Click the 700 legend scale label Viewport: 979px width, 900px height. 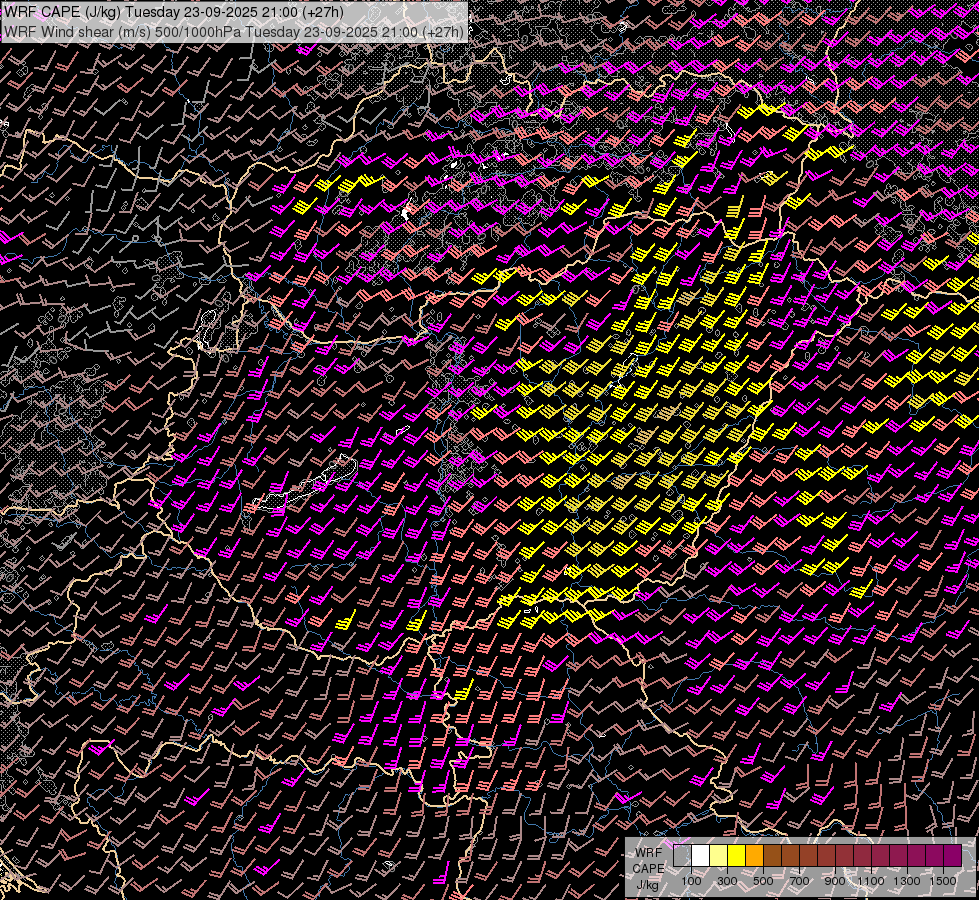point(799,881)
